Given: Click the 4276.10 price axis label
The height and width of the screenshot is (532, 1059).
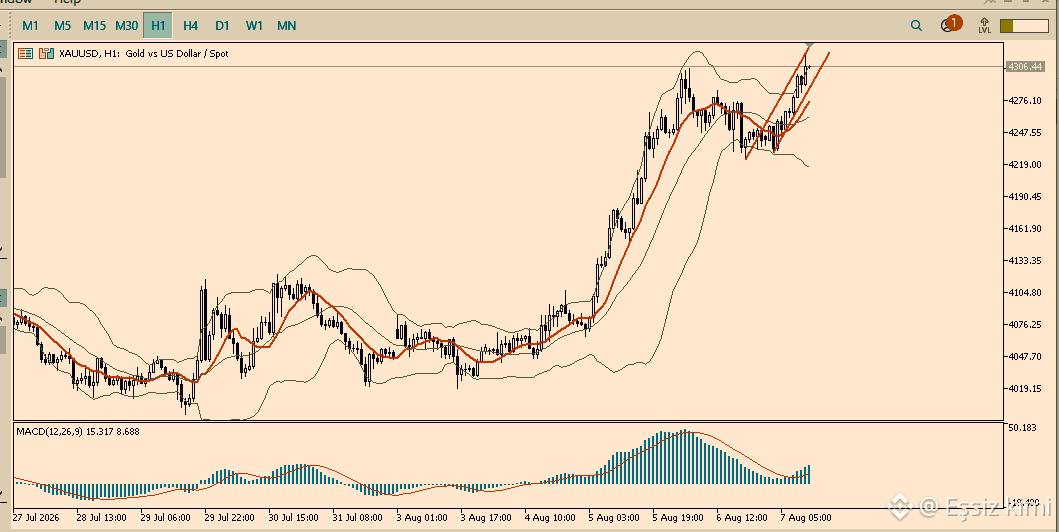Looking at the screenshot, I should point(1025,101).
